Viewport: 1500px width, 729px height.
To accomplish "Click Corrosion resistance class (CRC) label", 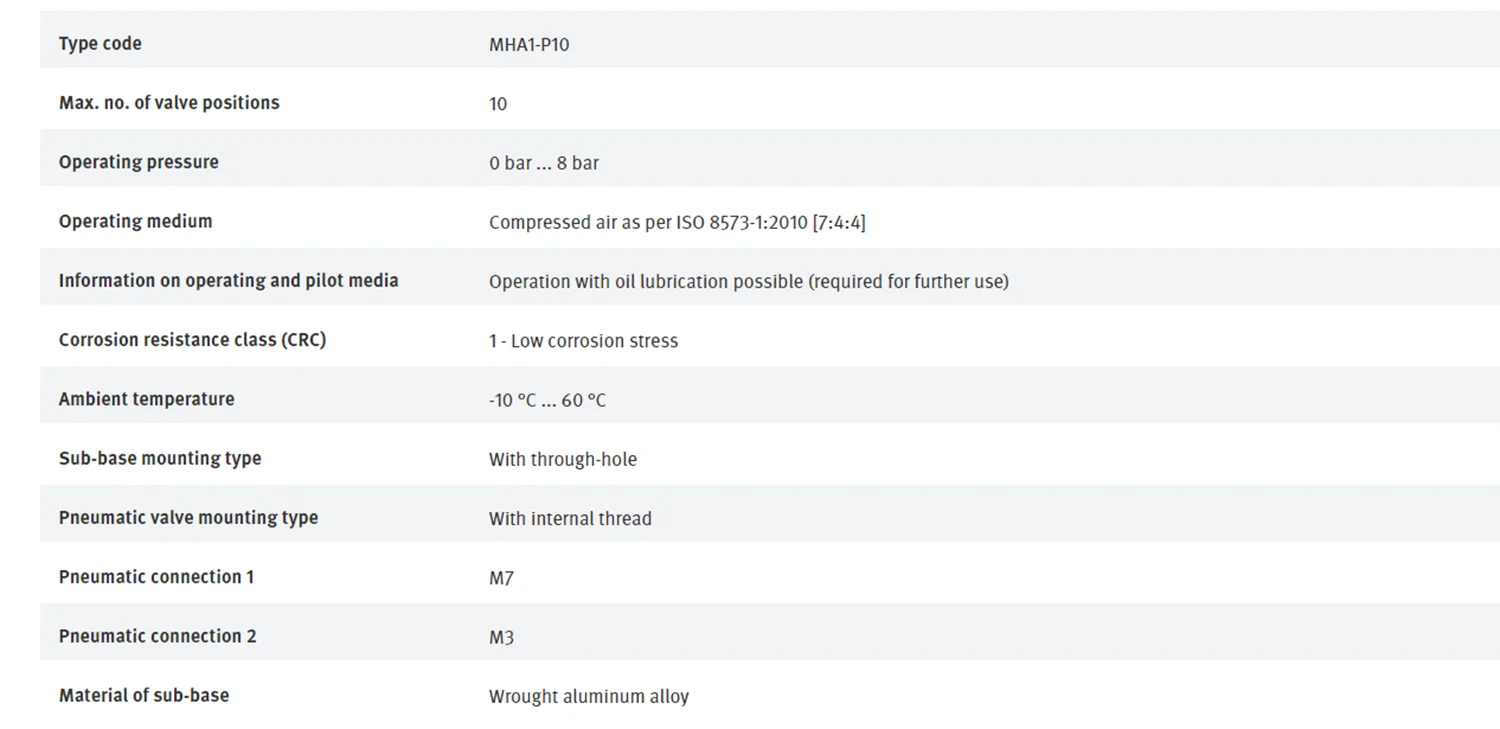I will [x=192, y=340].
